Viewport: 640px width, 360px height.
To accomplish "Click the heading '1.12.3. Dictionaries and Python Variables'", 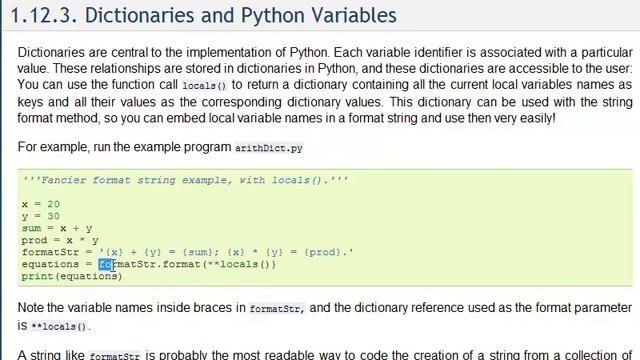I will tap(203, 16).
